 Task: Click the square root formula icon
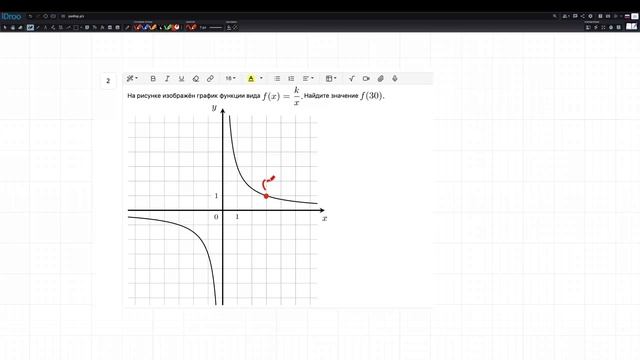click(x=351, y=78)
